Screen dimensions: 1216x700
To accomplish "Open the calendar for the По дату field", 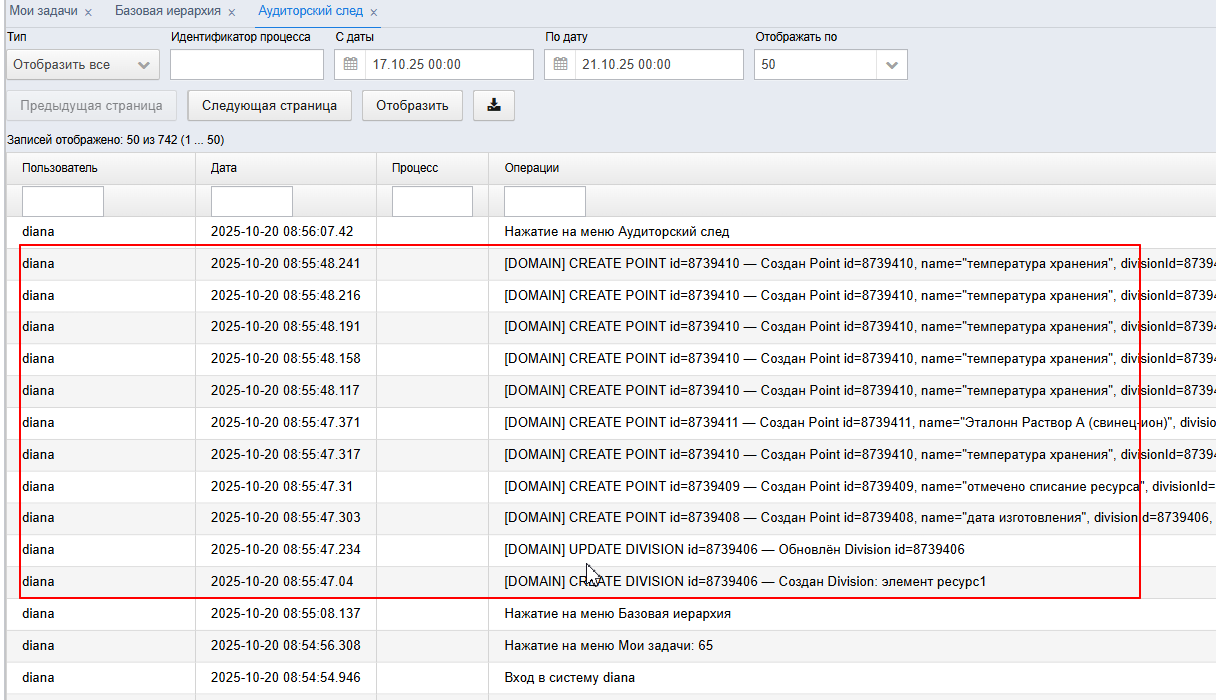I will [560, 64].
